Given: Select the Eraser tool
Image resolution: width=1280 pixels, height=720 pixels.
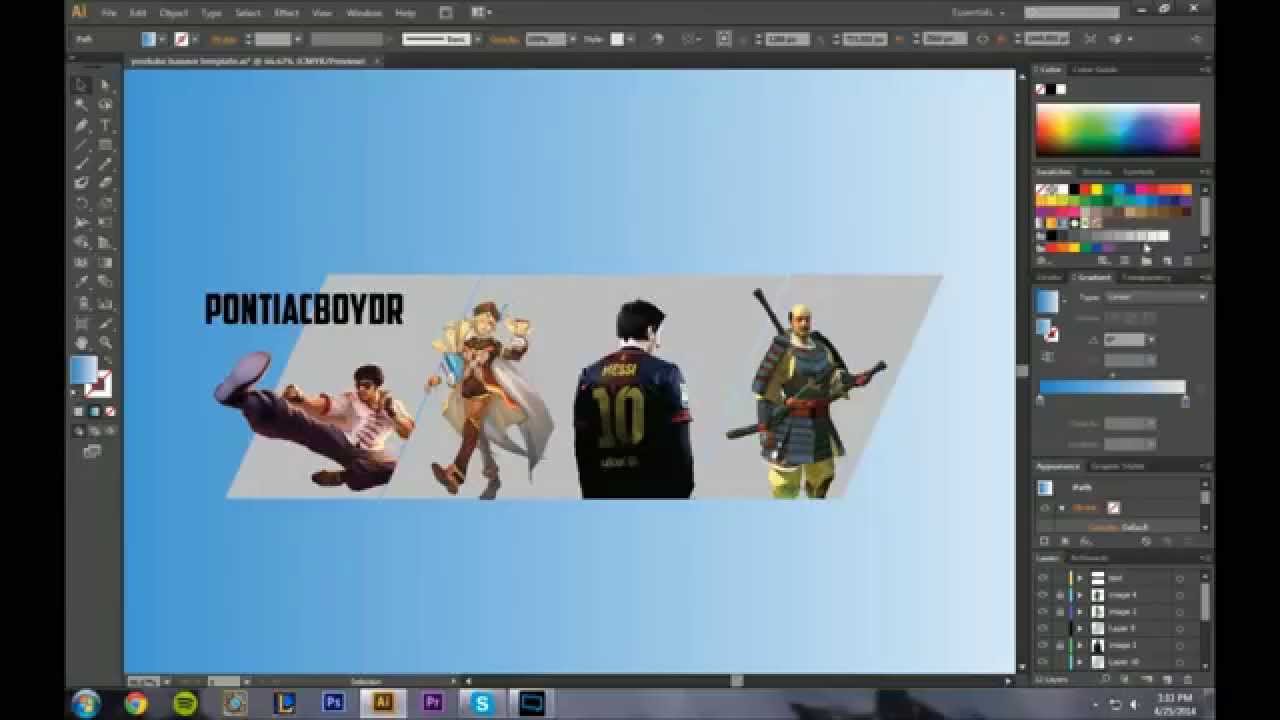Looking at the screenshot, I should (x=105, y=184).
